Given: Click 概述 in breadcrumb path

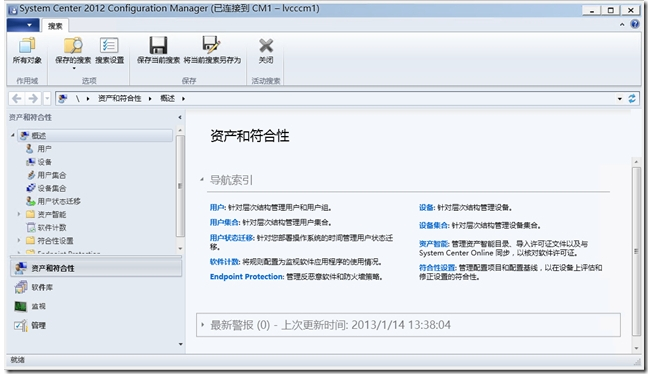Looking at the screenshot, I should pyautogui.click(x=167, y=98).
